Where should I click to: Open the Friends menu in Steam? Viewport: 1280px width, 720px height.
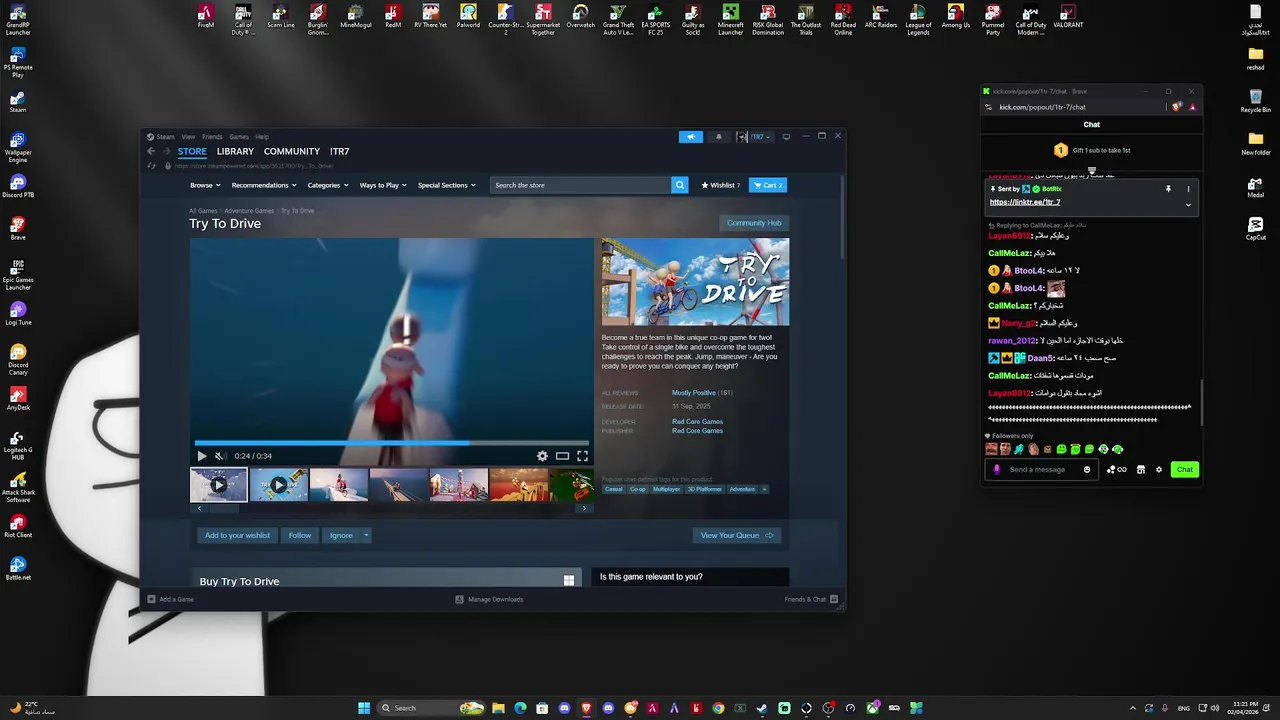point(212,136)
